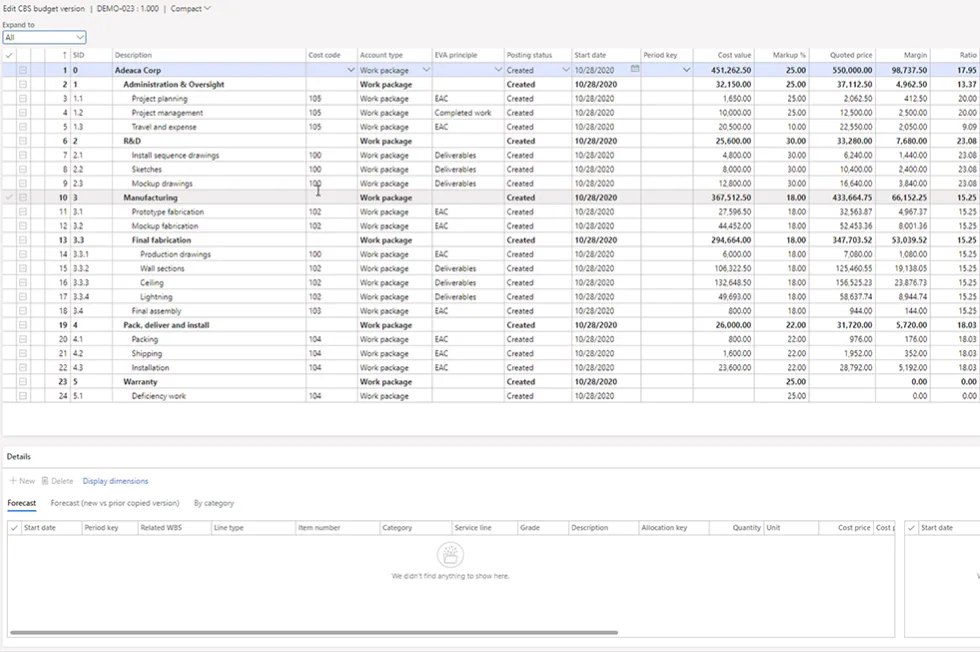
Task: Click row icon for Wall sections line
Action: (x=23, y=269)
